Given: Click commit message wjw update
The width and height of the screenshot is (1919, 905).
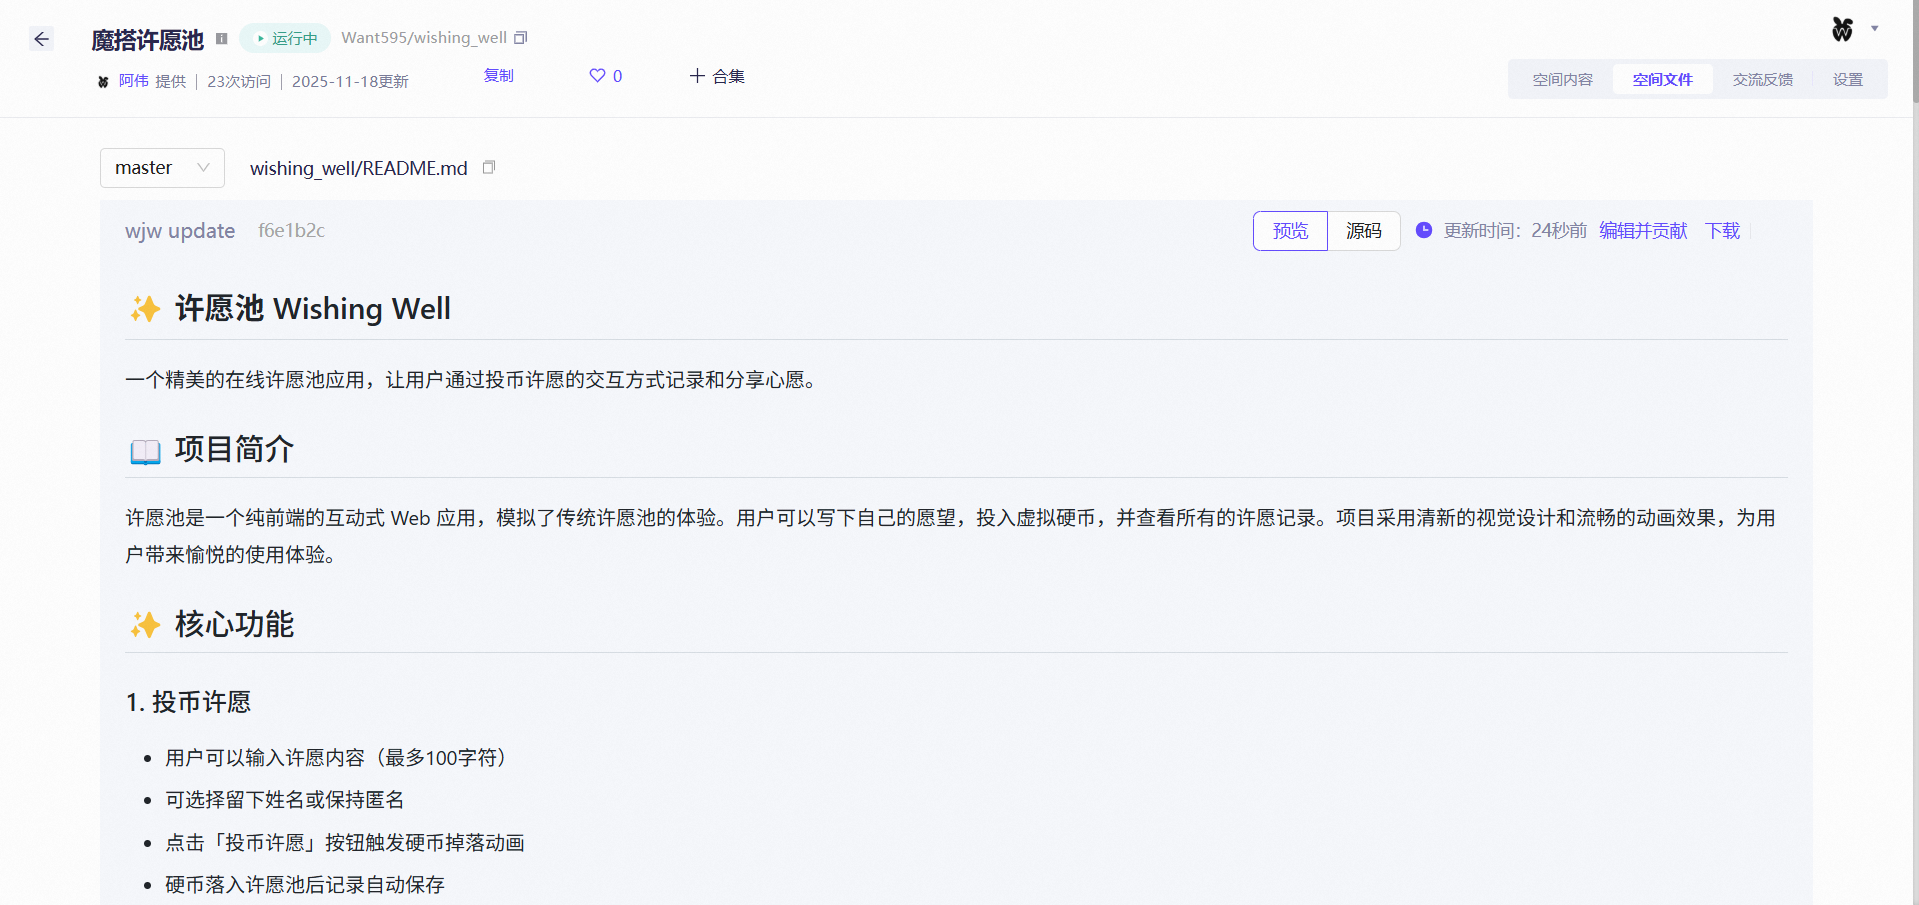Looking at the screenshot, I should point(180,231).
